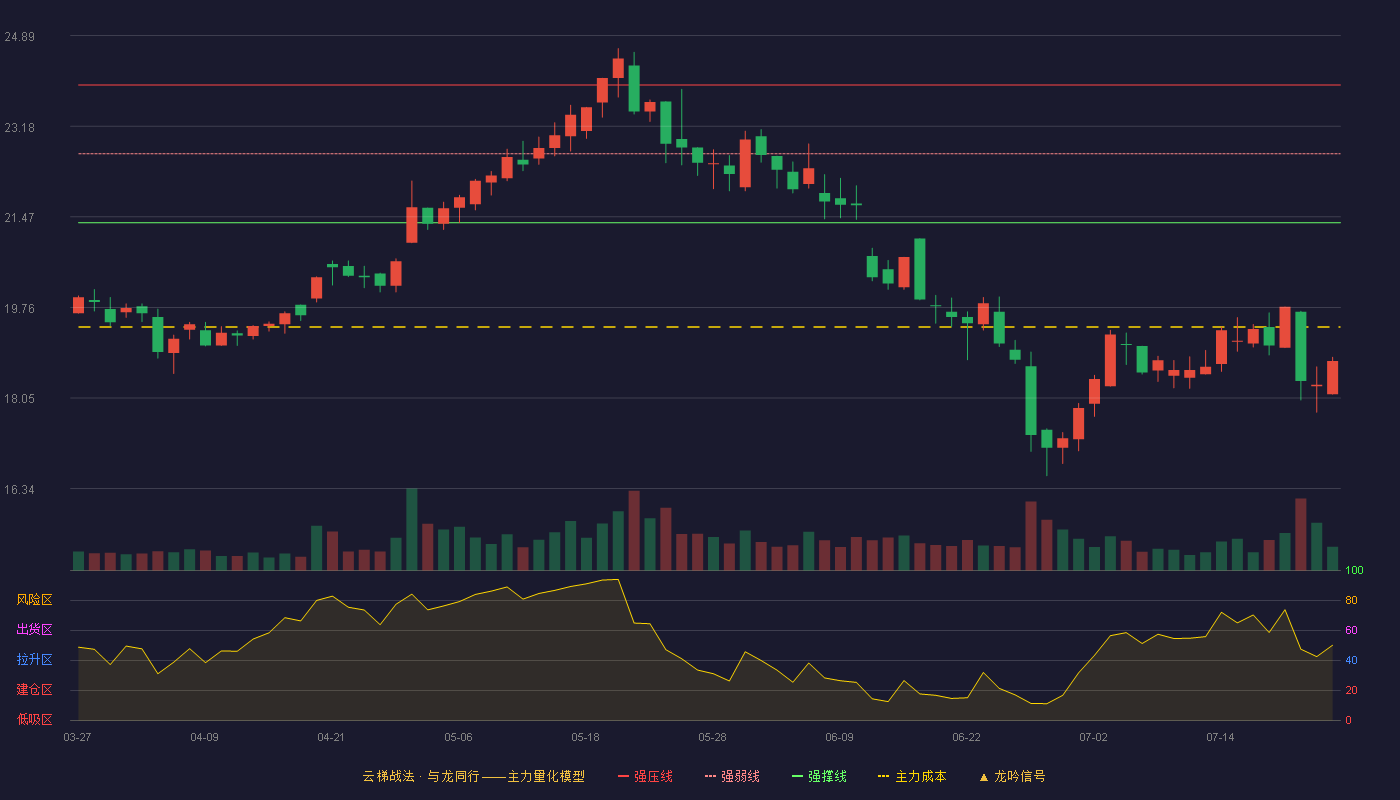Click the 05-18 date axis label

(585, 737)
